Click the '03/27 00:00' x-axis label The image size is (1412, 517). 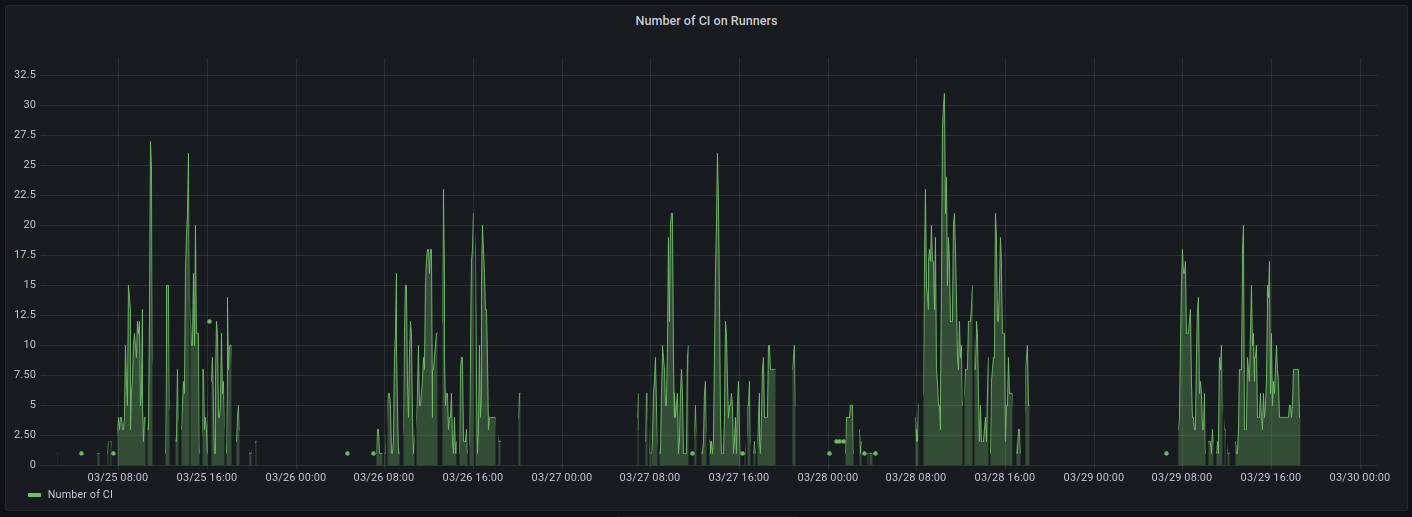(561, 477)
